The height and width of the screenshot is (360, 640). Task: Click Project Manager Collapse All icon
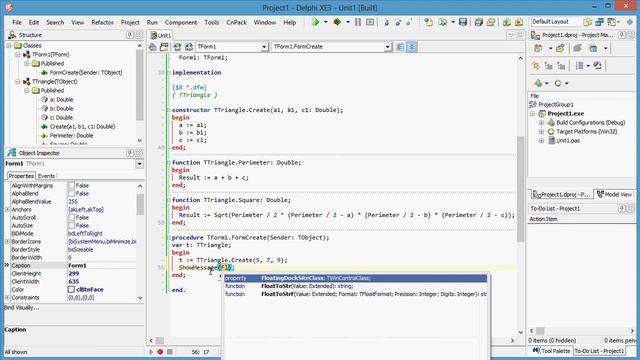point(561,66)
